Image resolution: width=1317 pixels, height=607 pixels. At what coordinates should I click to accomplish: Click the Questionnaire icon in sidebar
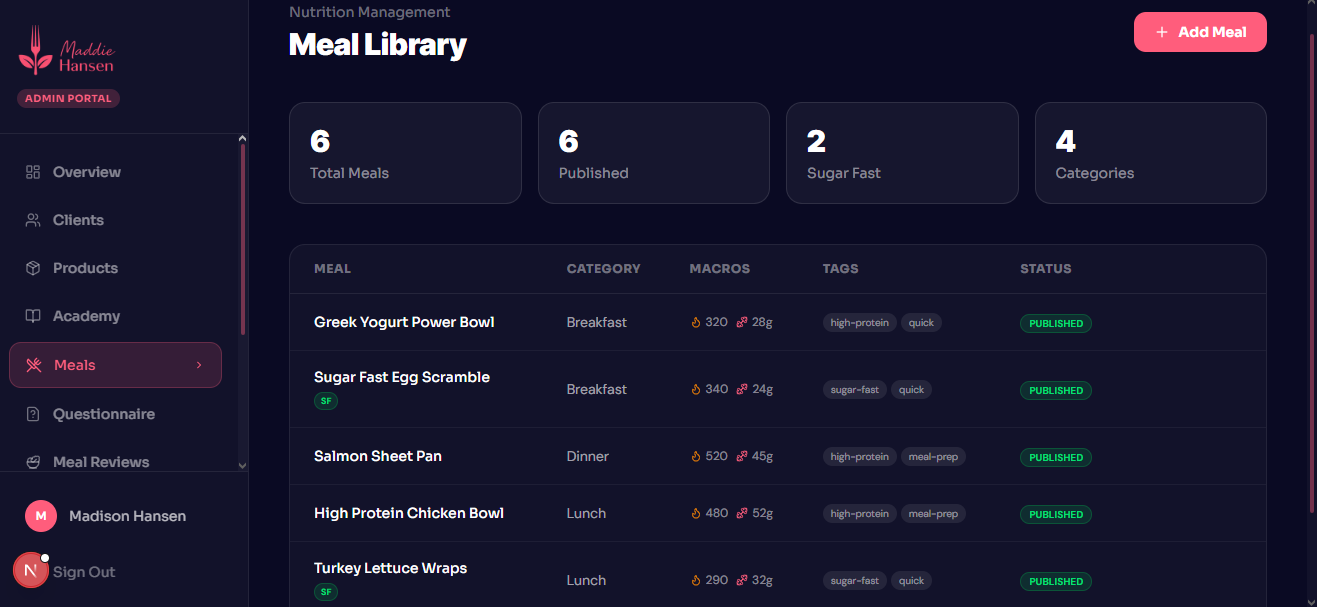point(33,414)
